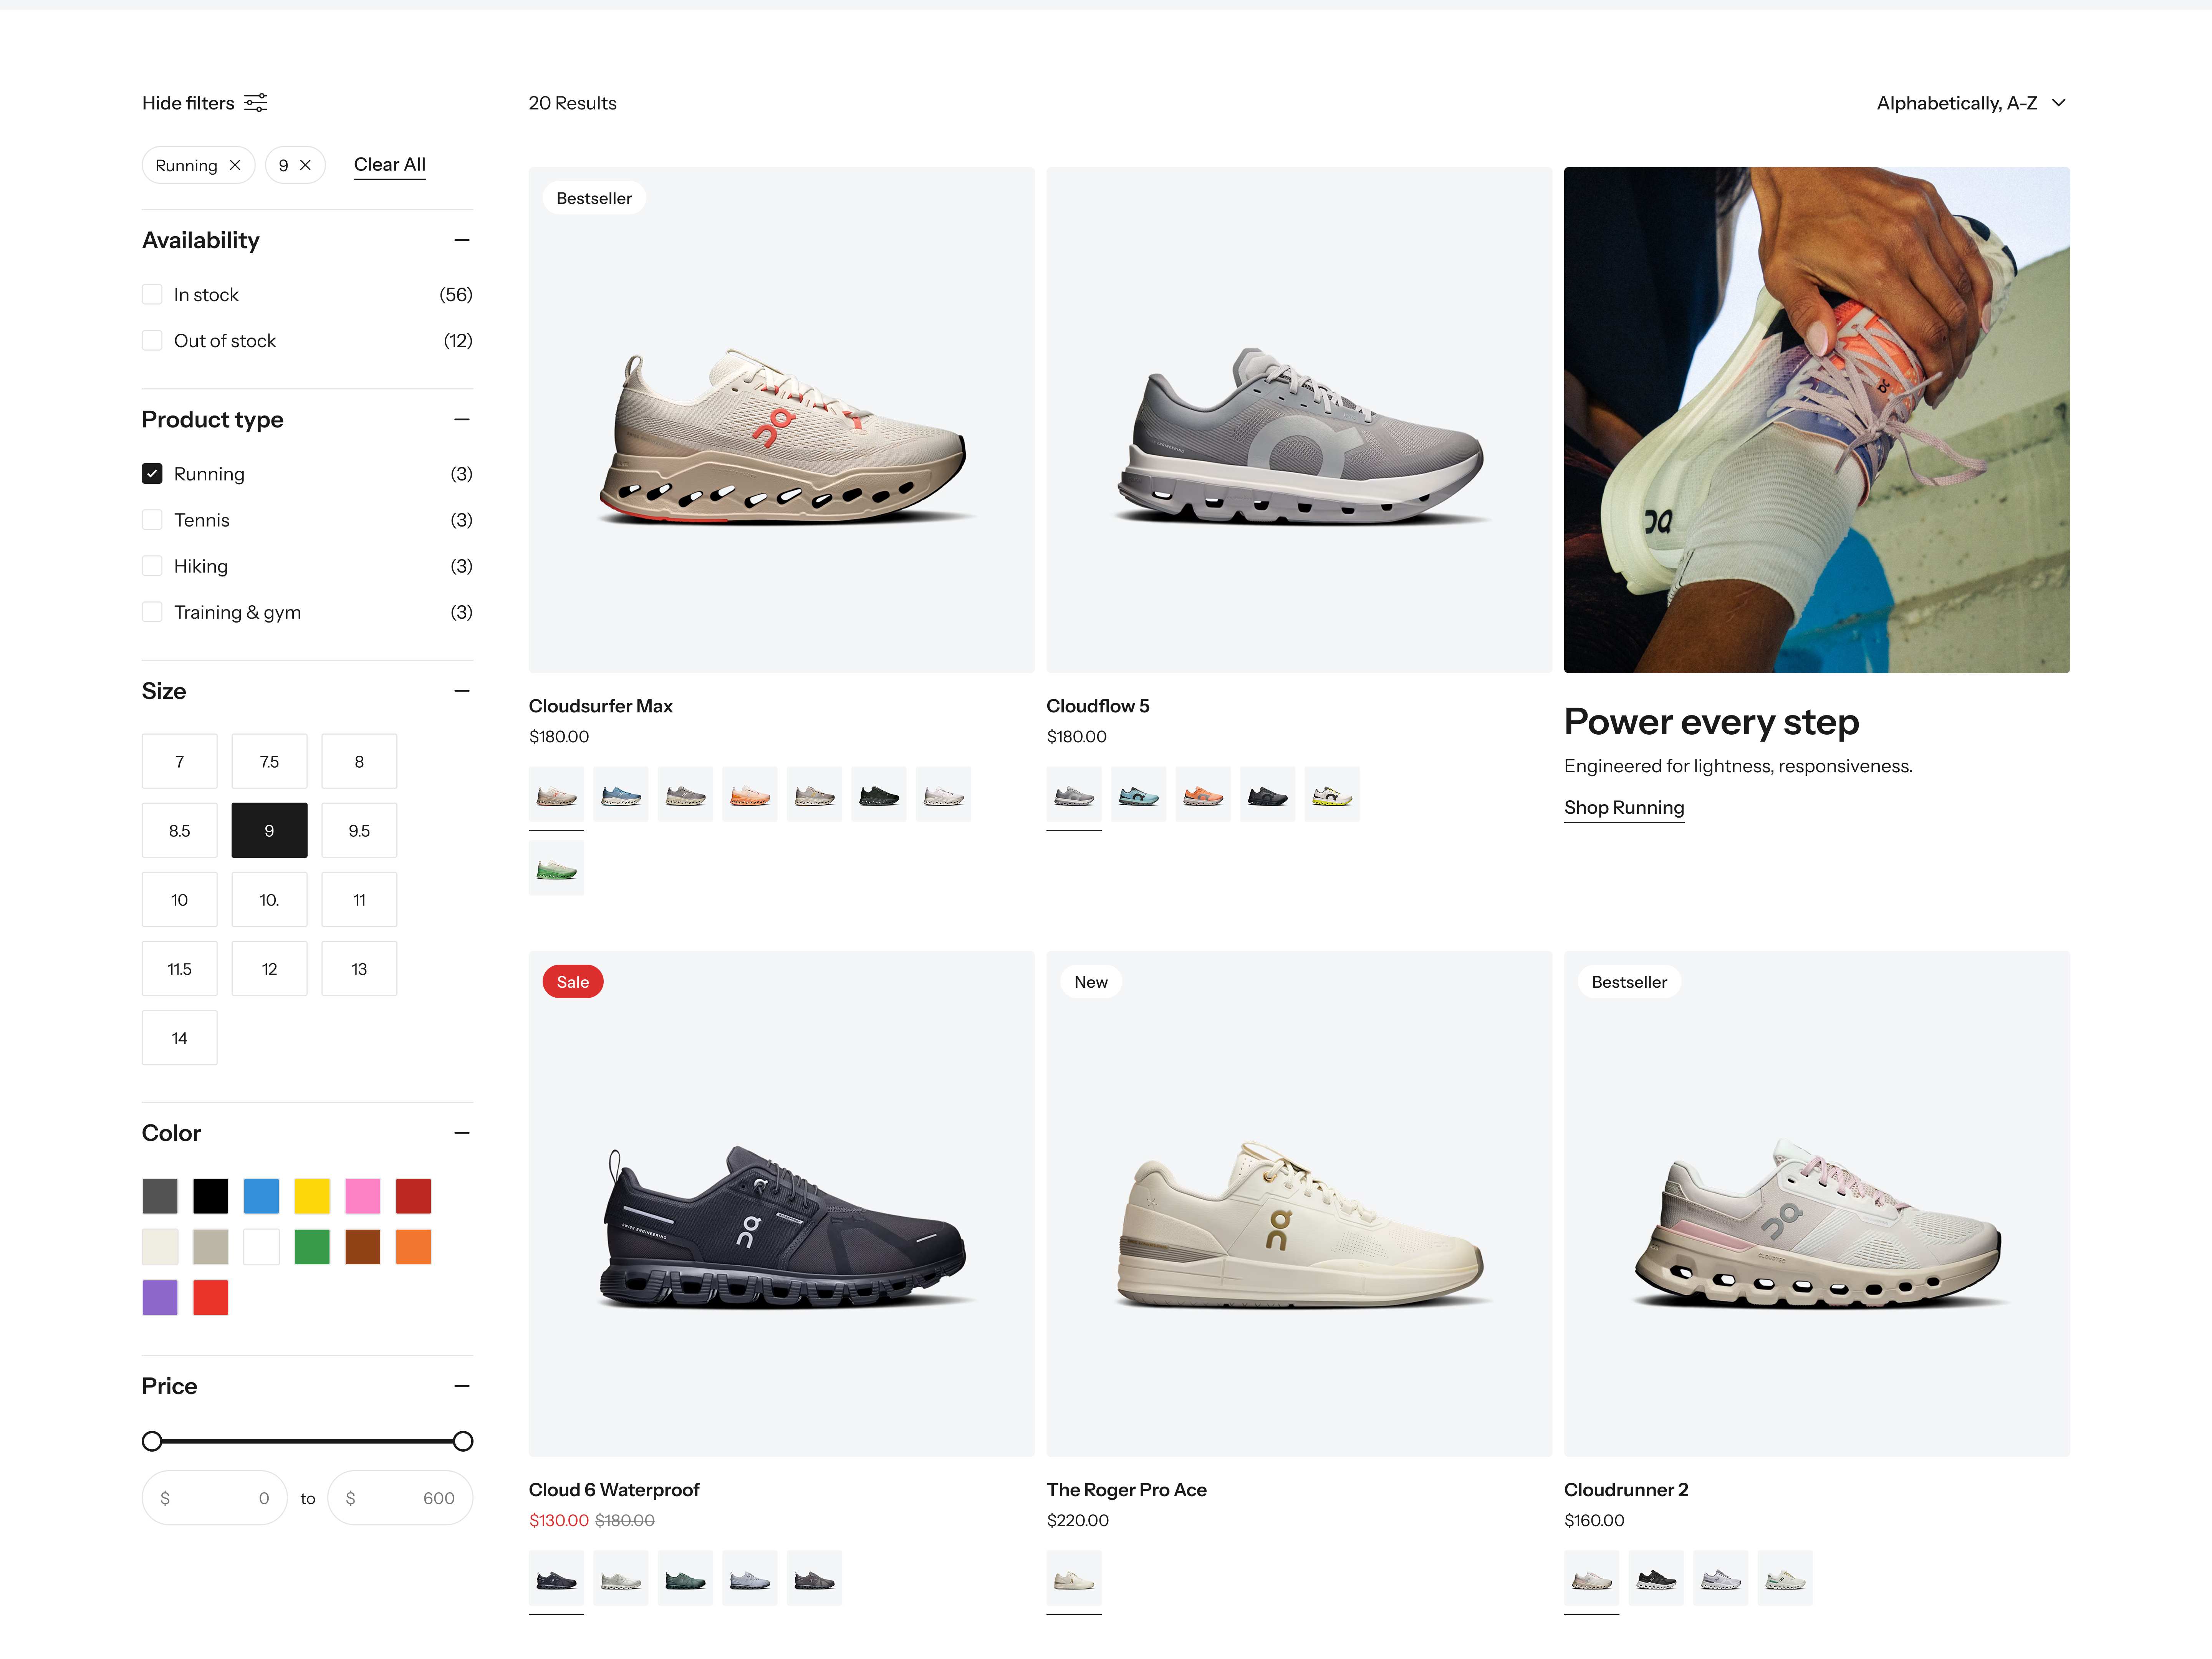Click the maximum price input field
This screenshot has height=1659, width=2212.
click(400, 1498)
